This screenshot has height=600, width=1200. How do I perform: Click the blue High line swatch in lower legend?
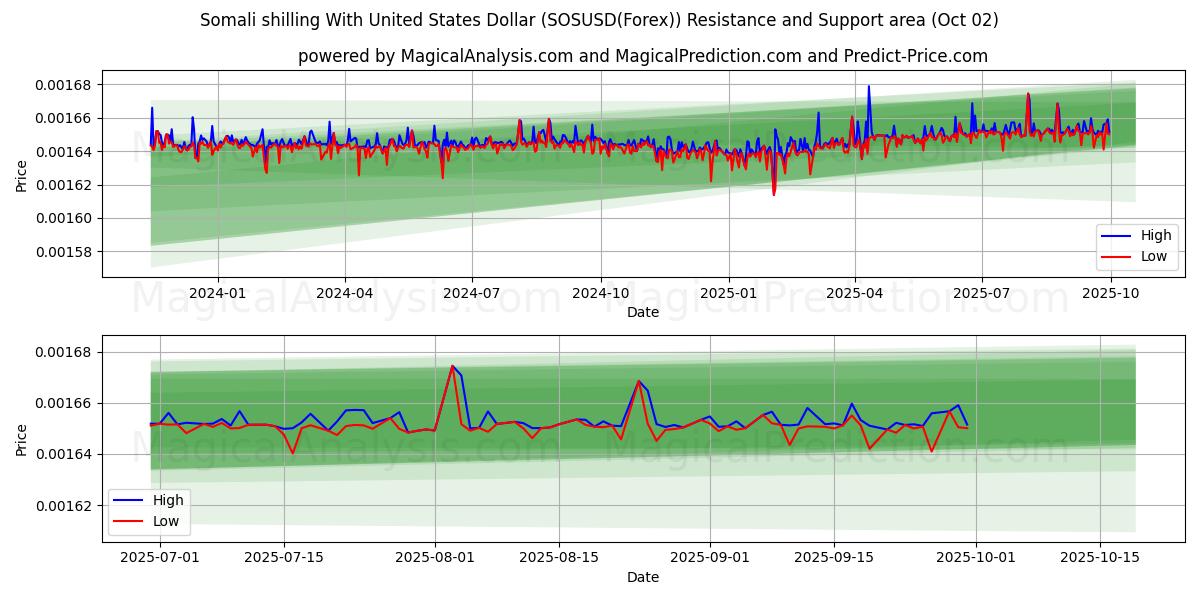pos(130,500)
